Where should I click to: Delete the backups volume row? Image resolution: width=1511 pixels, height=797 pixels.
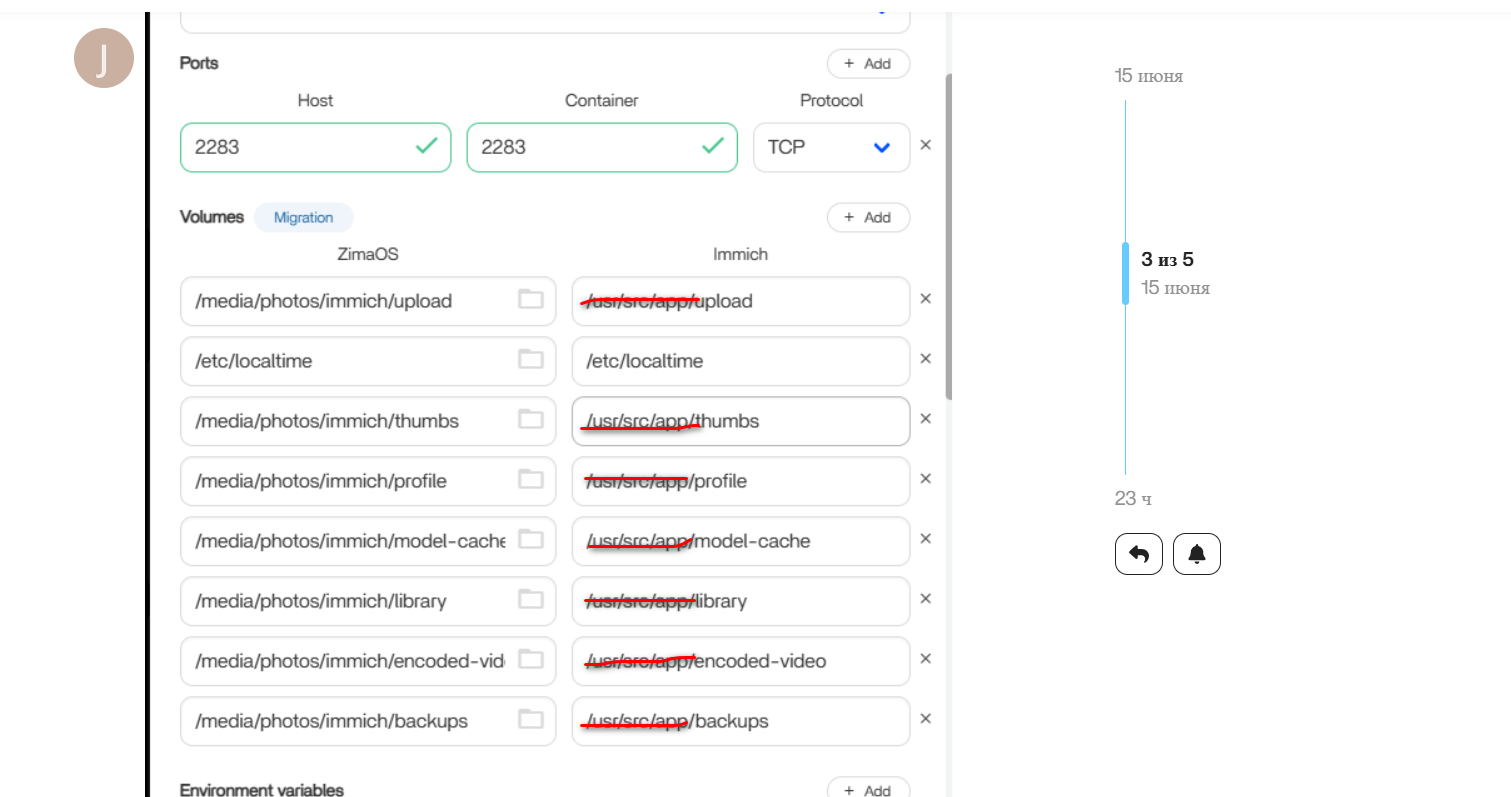pos(925,719)
